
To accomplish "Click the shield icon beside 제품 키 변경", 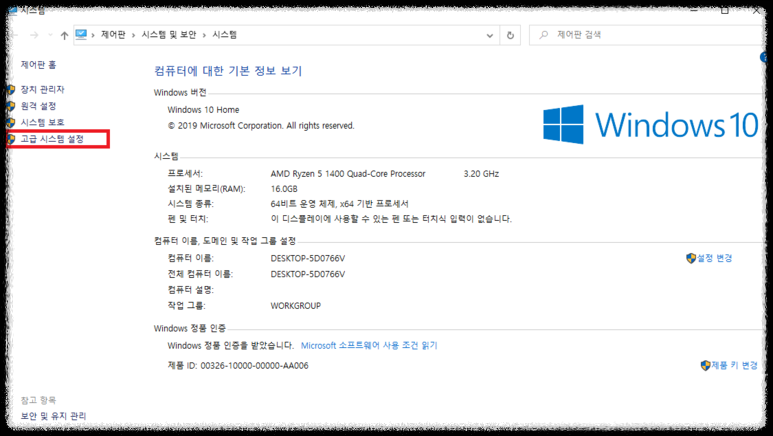I will click(x=705, y=365).
